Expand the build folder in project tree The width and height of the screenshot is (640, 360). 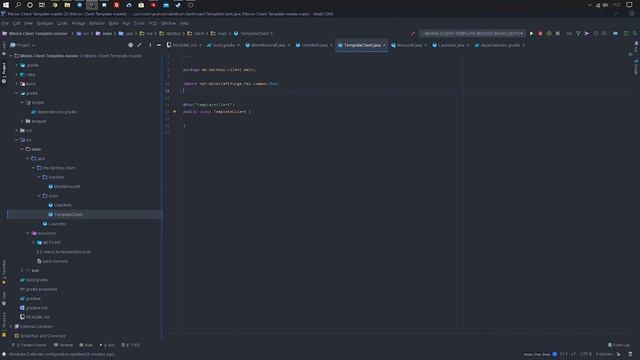tap(17, 84)
